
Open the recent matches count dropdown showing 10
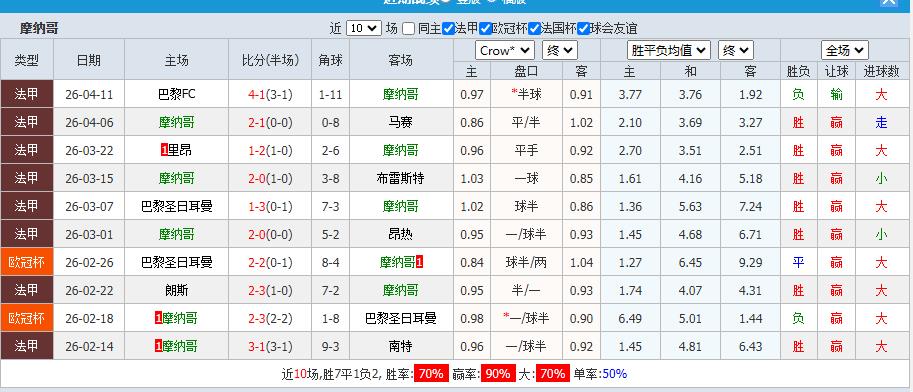click(364, 28)
